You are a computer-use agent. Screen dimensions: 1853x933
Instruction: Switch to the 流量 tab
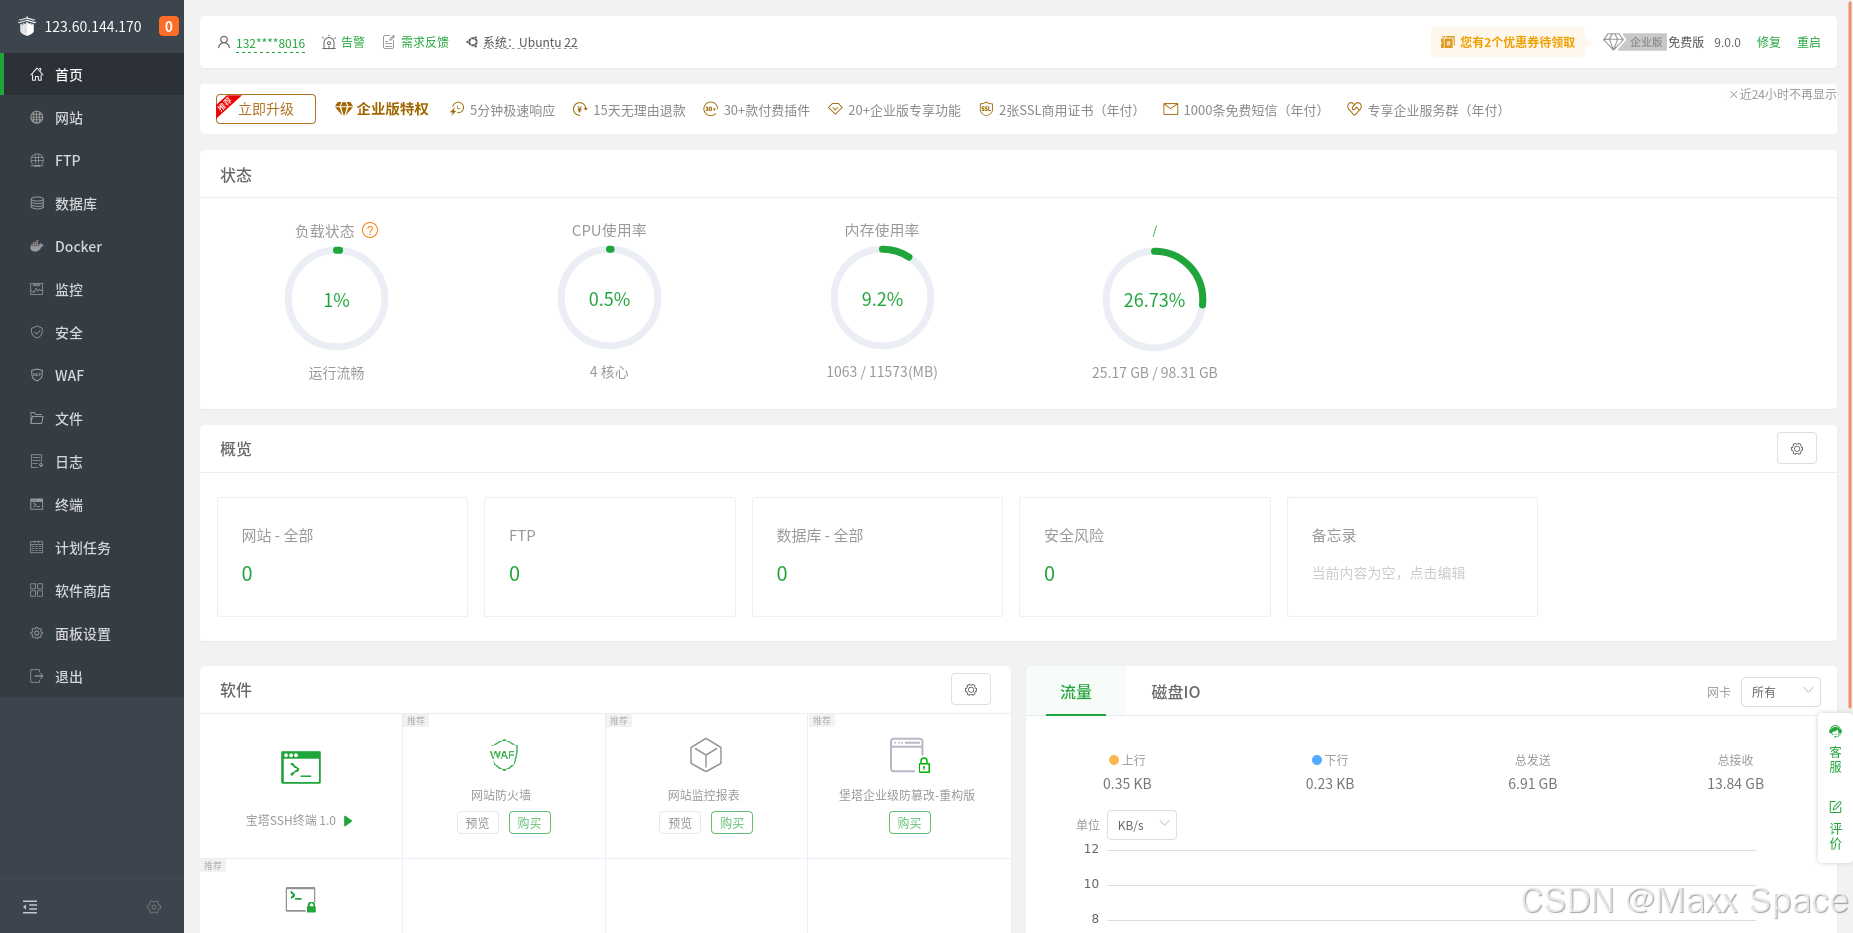coord(1076,692)
